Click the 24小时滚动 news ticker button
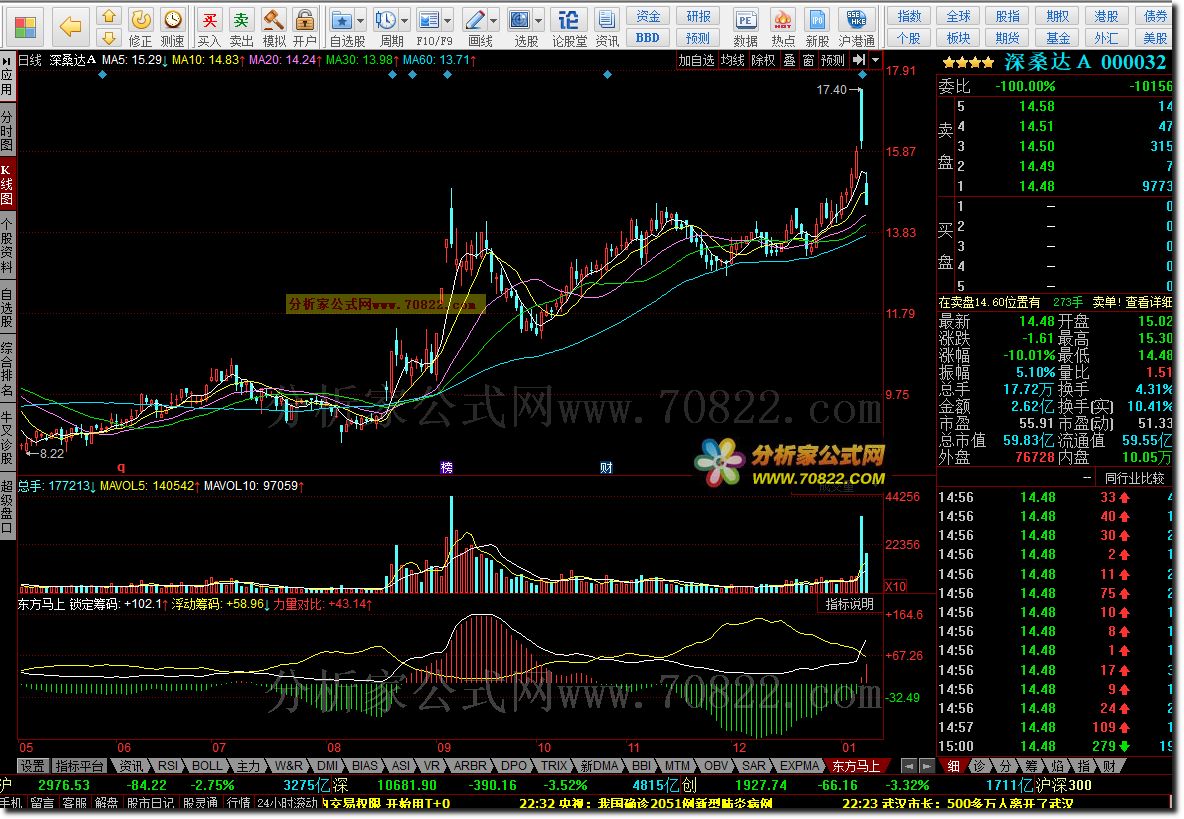Screen dimensions: 1184x819 [287, 803]
